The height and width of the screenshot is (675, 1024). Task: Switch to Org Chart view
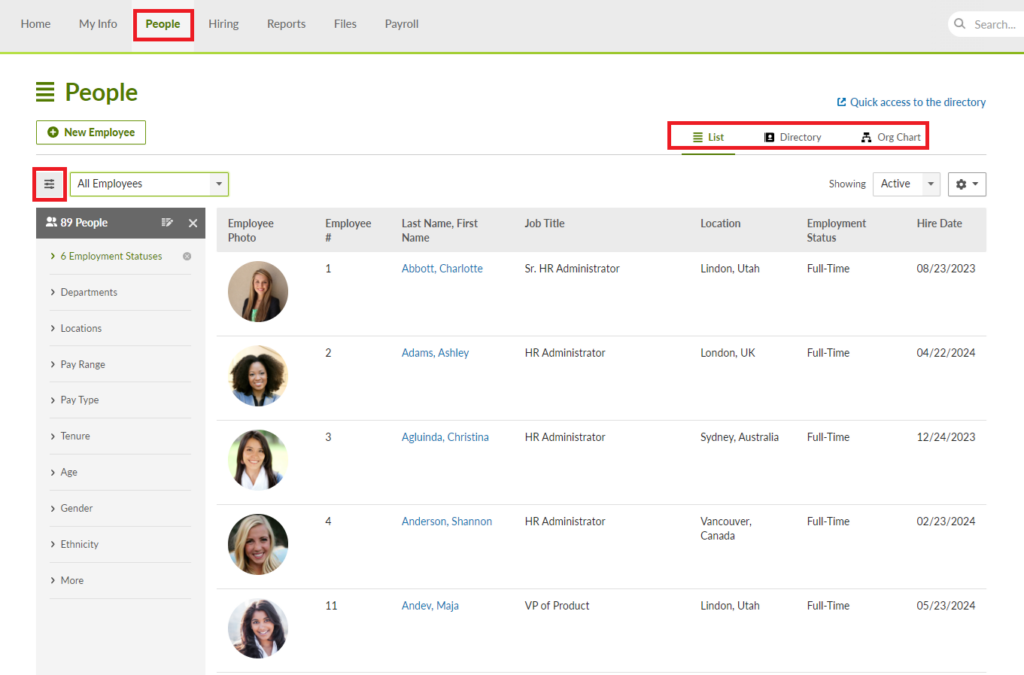(888, 137)
